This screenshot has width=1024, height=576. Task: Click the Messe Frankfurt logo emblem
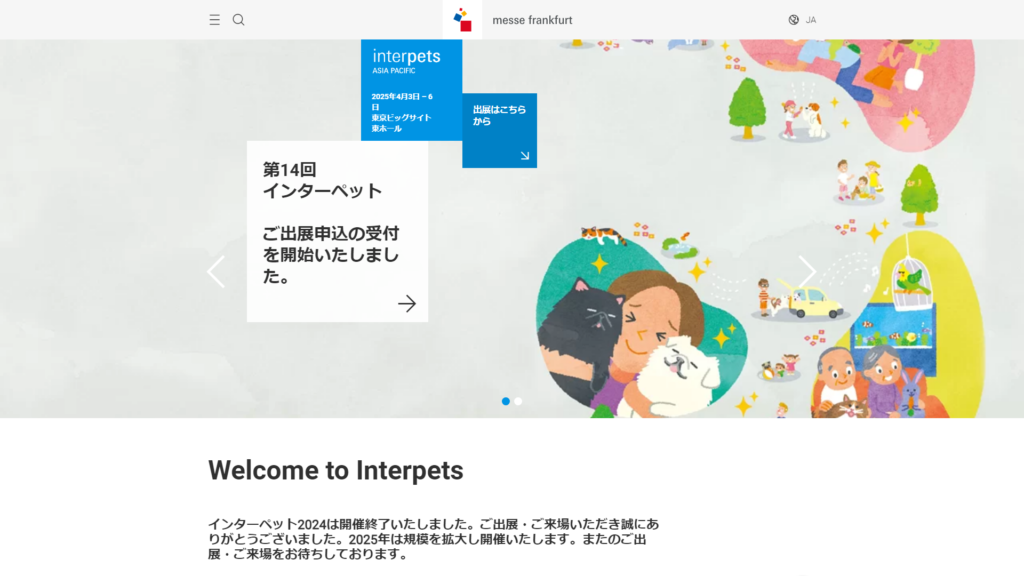point(462,20)
